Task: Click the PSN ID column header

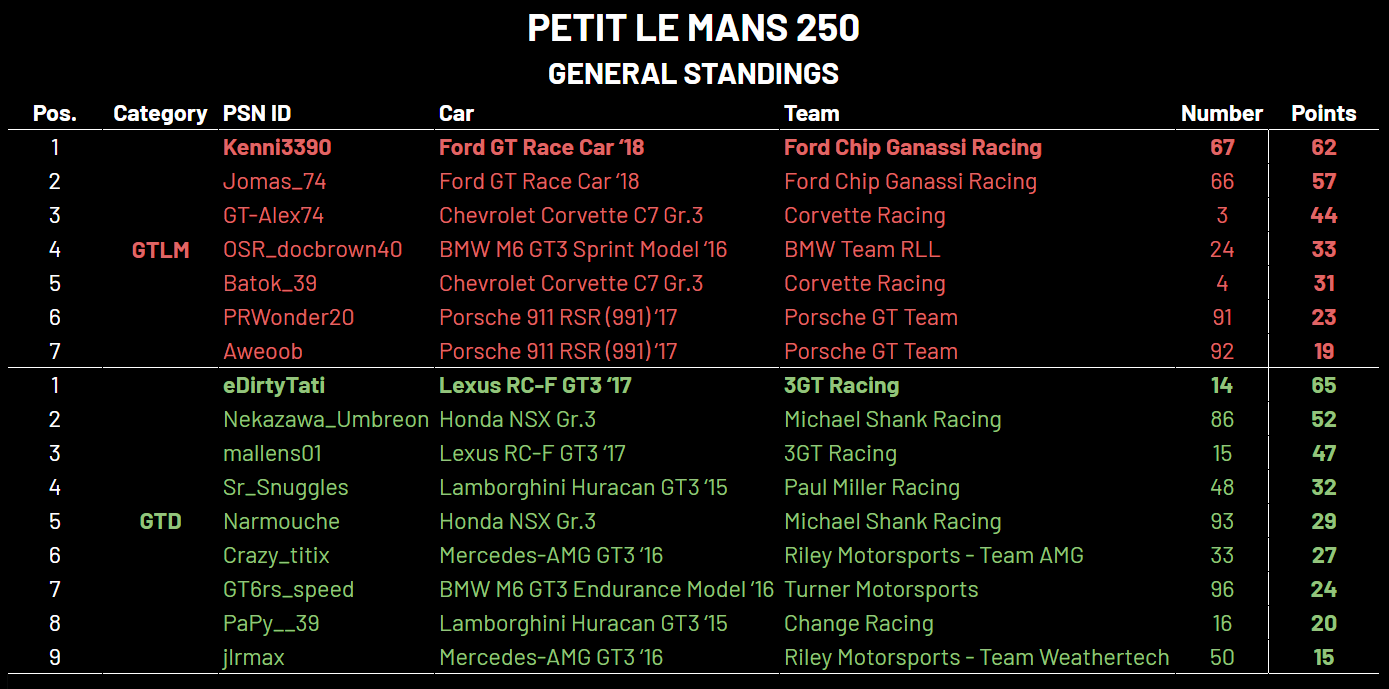Action: 257,113
